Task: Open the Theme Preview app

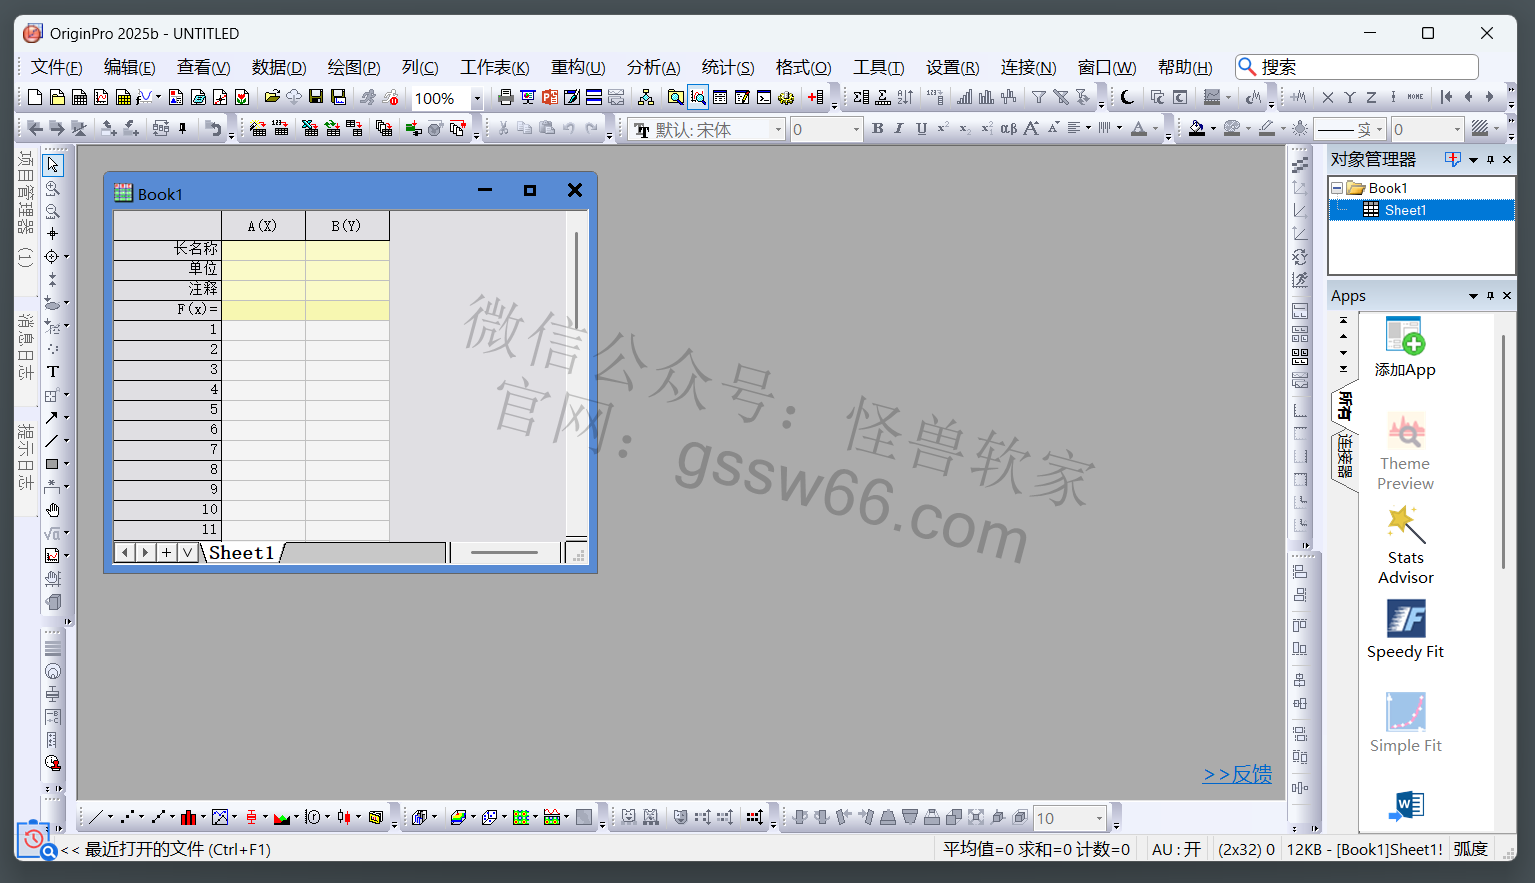Action: tap(1405, 452)
